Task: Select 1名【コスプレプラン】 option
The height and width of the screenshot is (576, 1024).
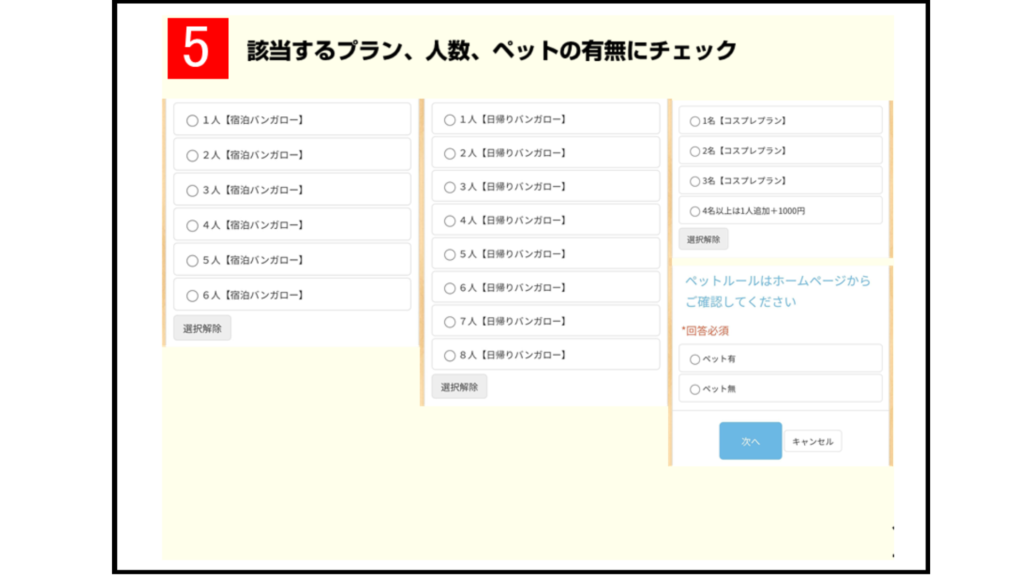Action: [695, 121]
